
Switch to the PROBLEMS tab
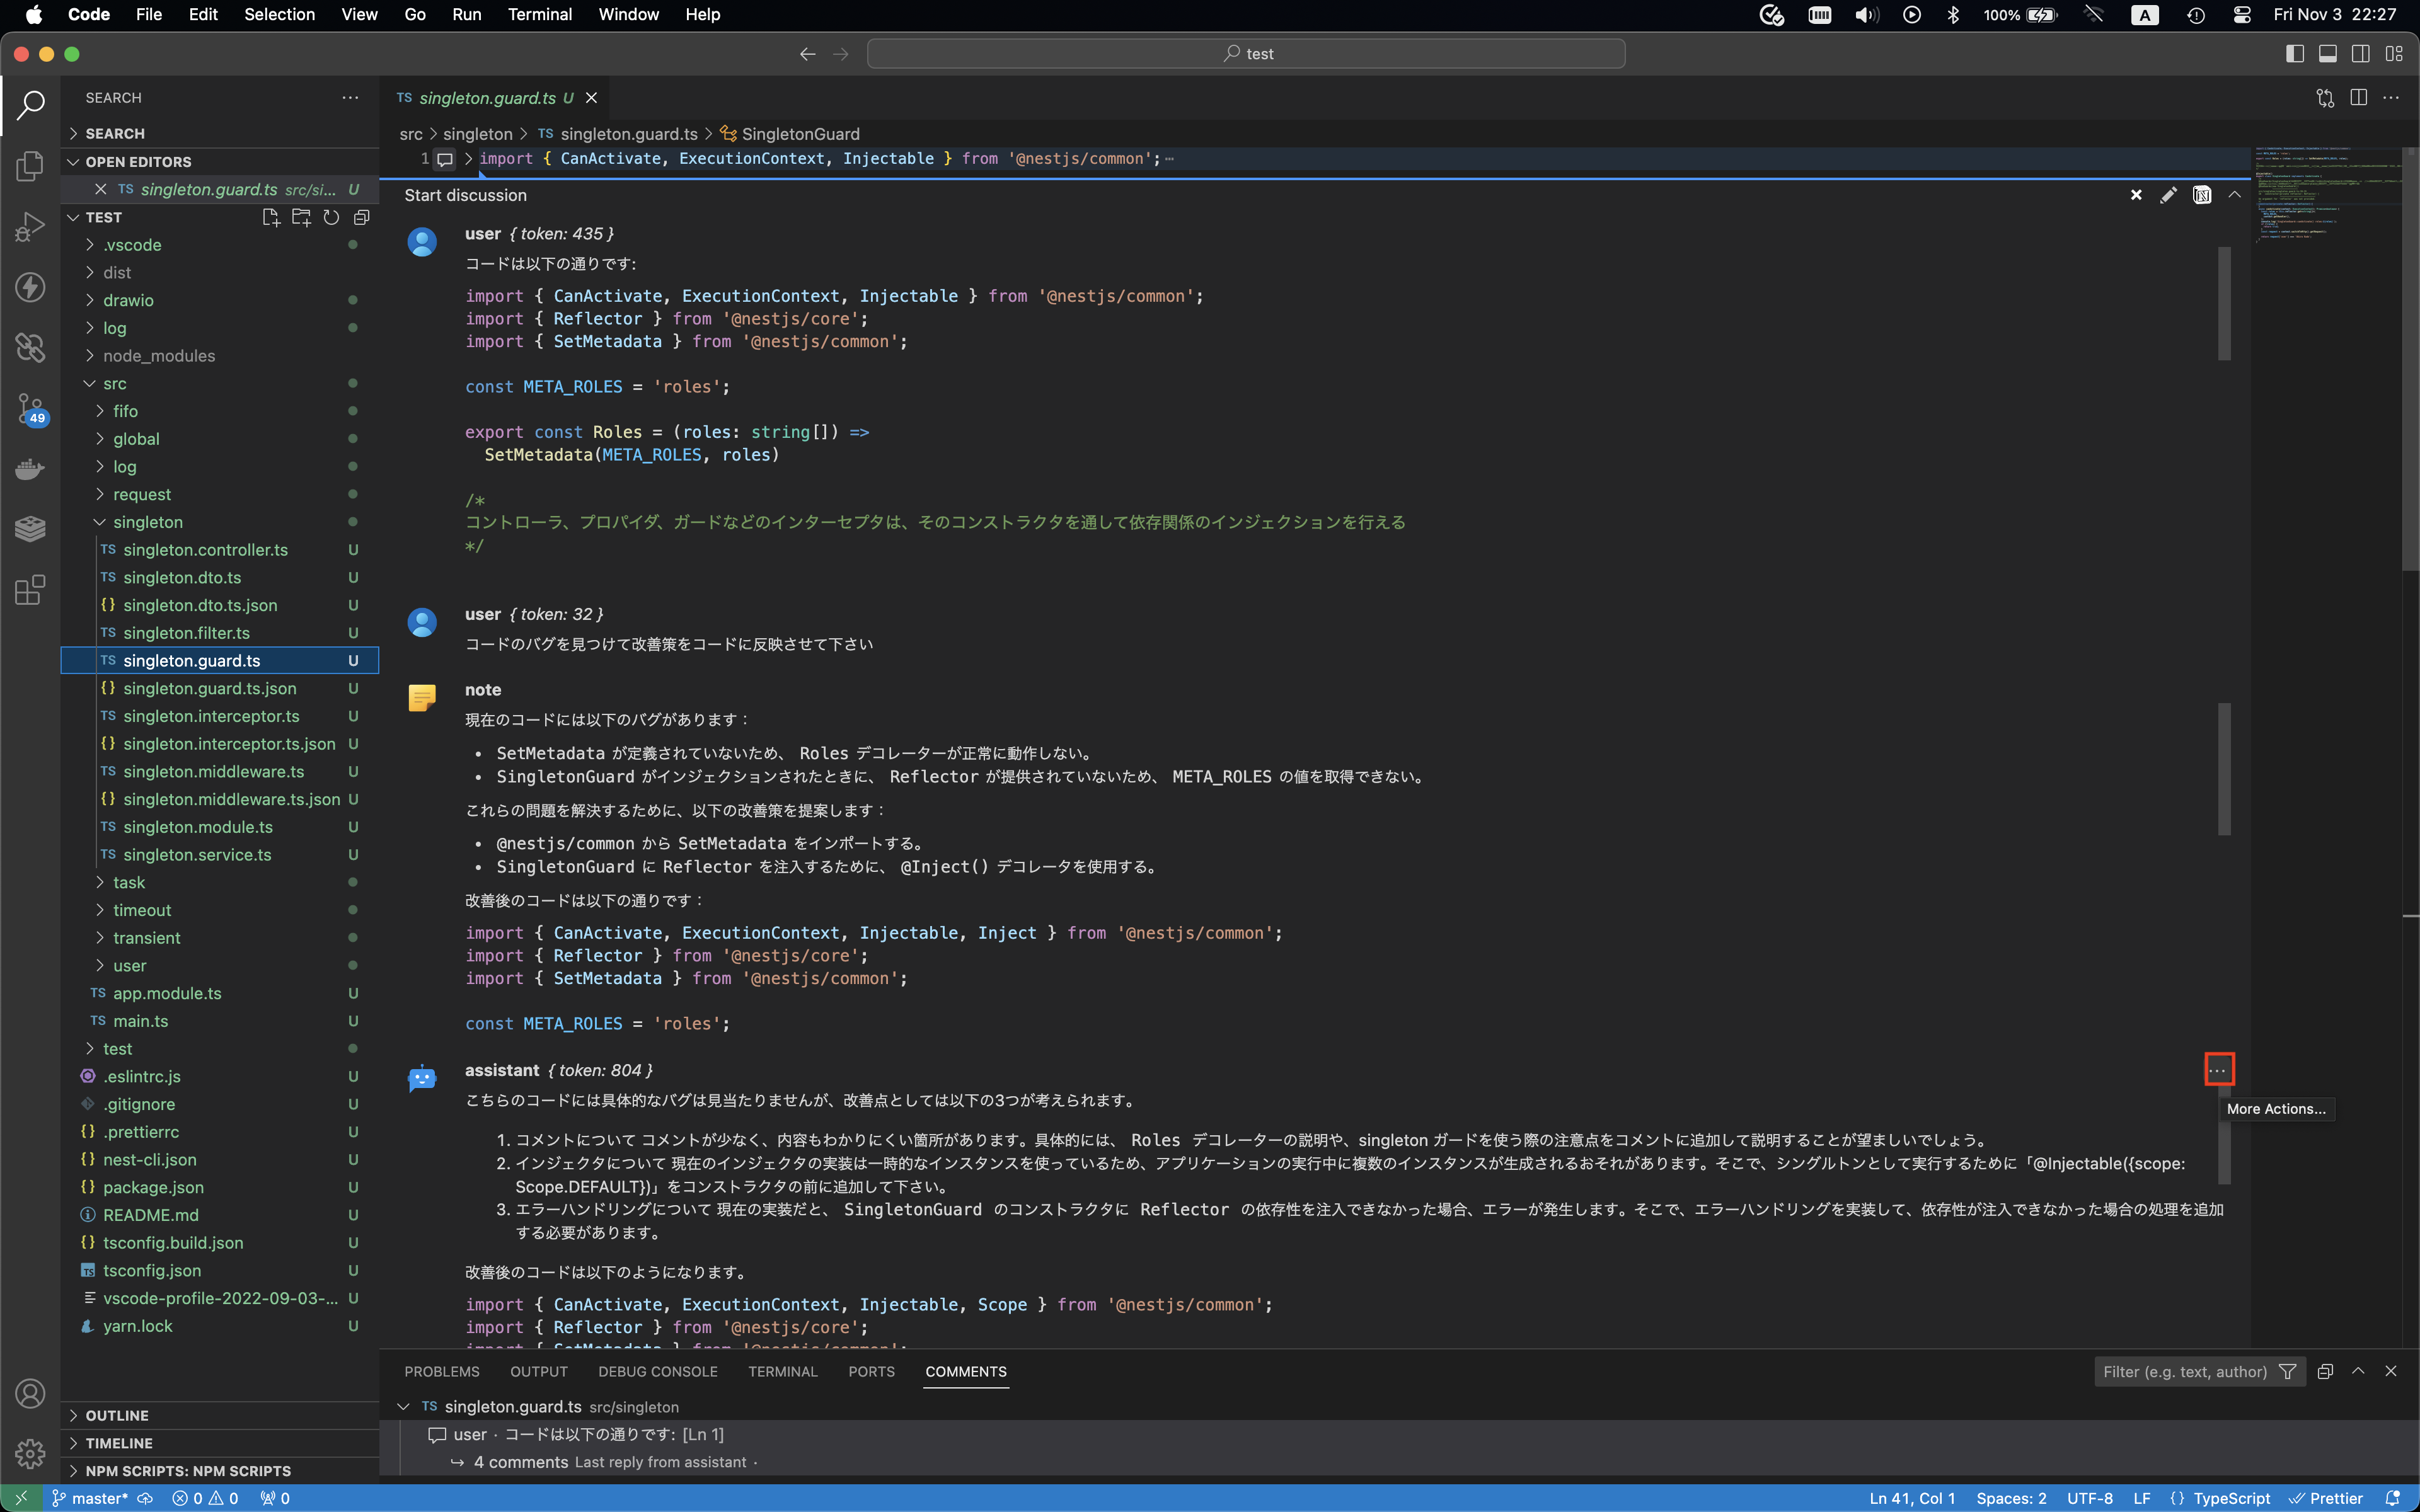pos(442,1372)
